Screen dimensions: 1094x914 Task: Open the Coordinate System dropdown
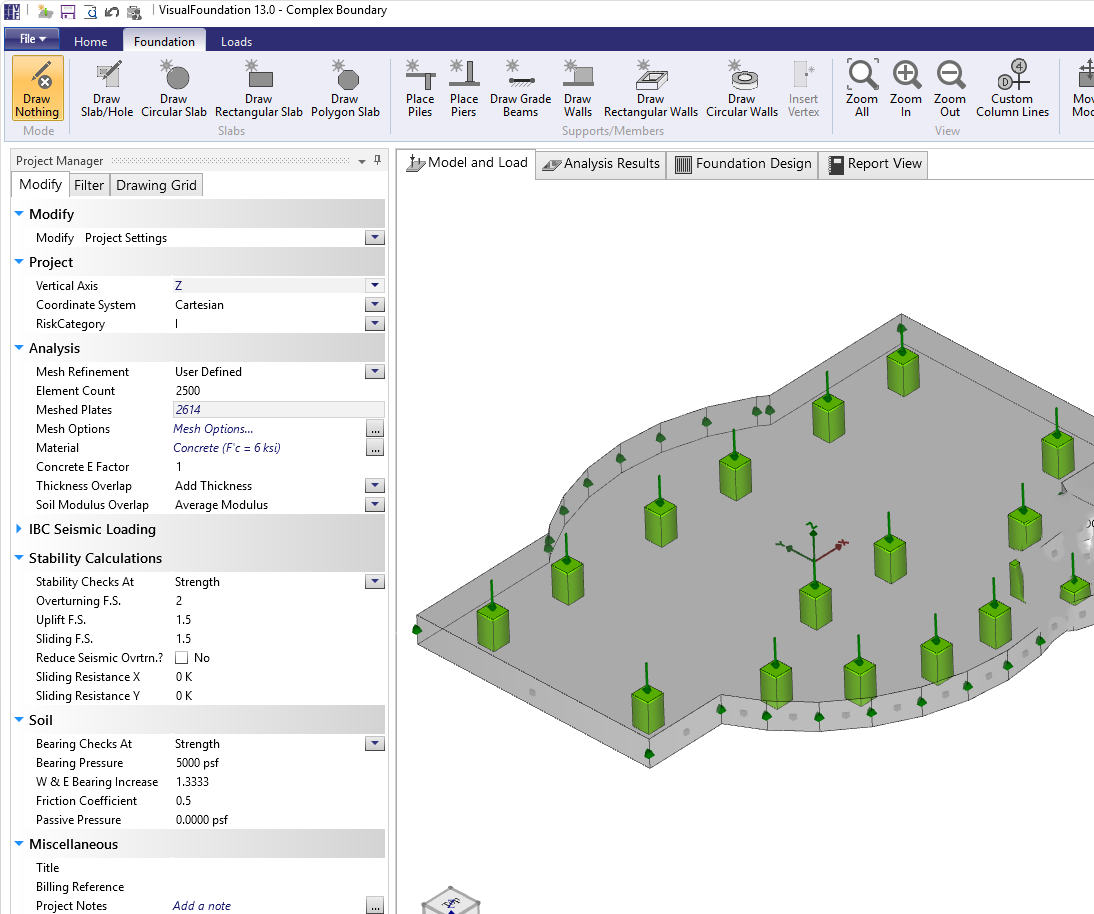[x=375, y=305]
